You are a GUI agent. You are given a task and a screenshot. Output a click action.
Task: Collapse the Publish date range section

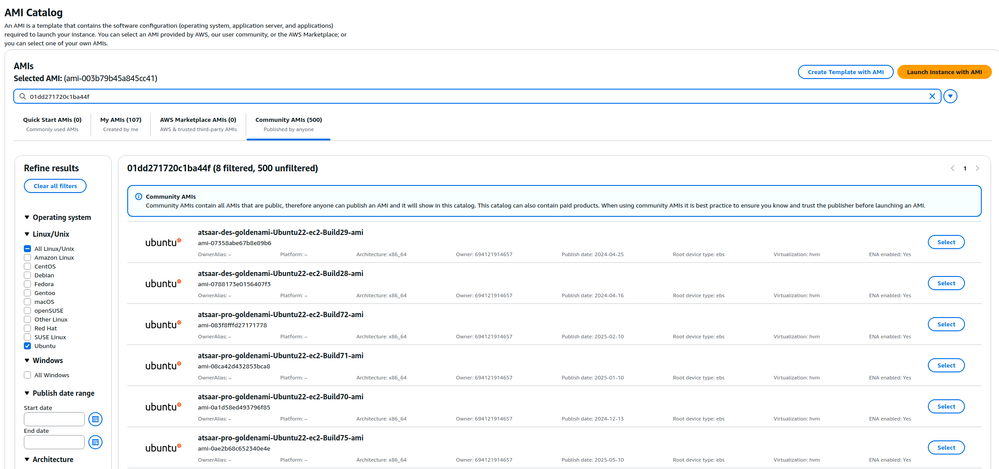click(27, 393)
